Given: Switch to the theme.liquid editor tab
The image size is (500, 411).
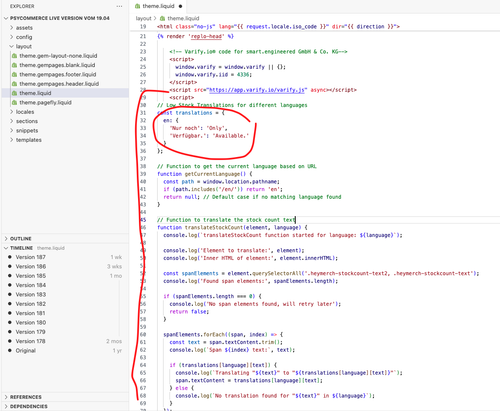Looking at the screenshot, I should 158,6.
